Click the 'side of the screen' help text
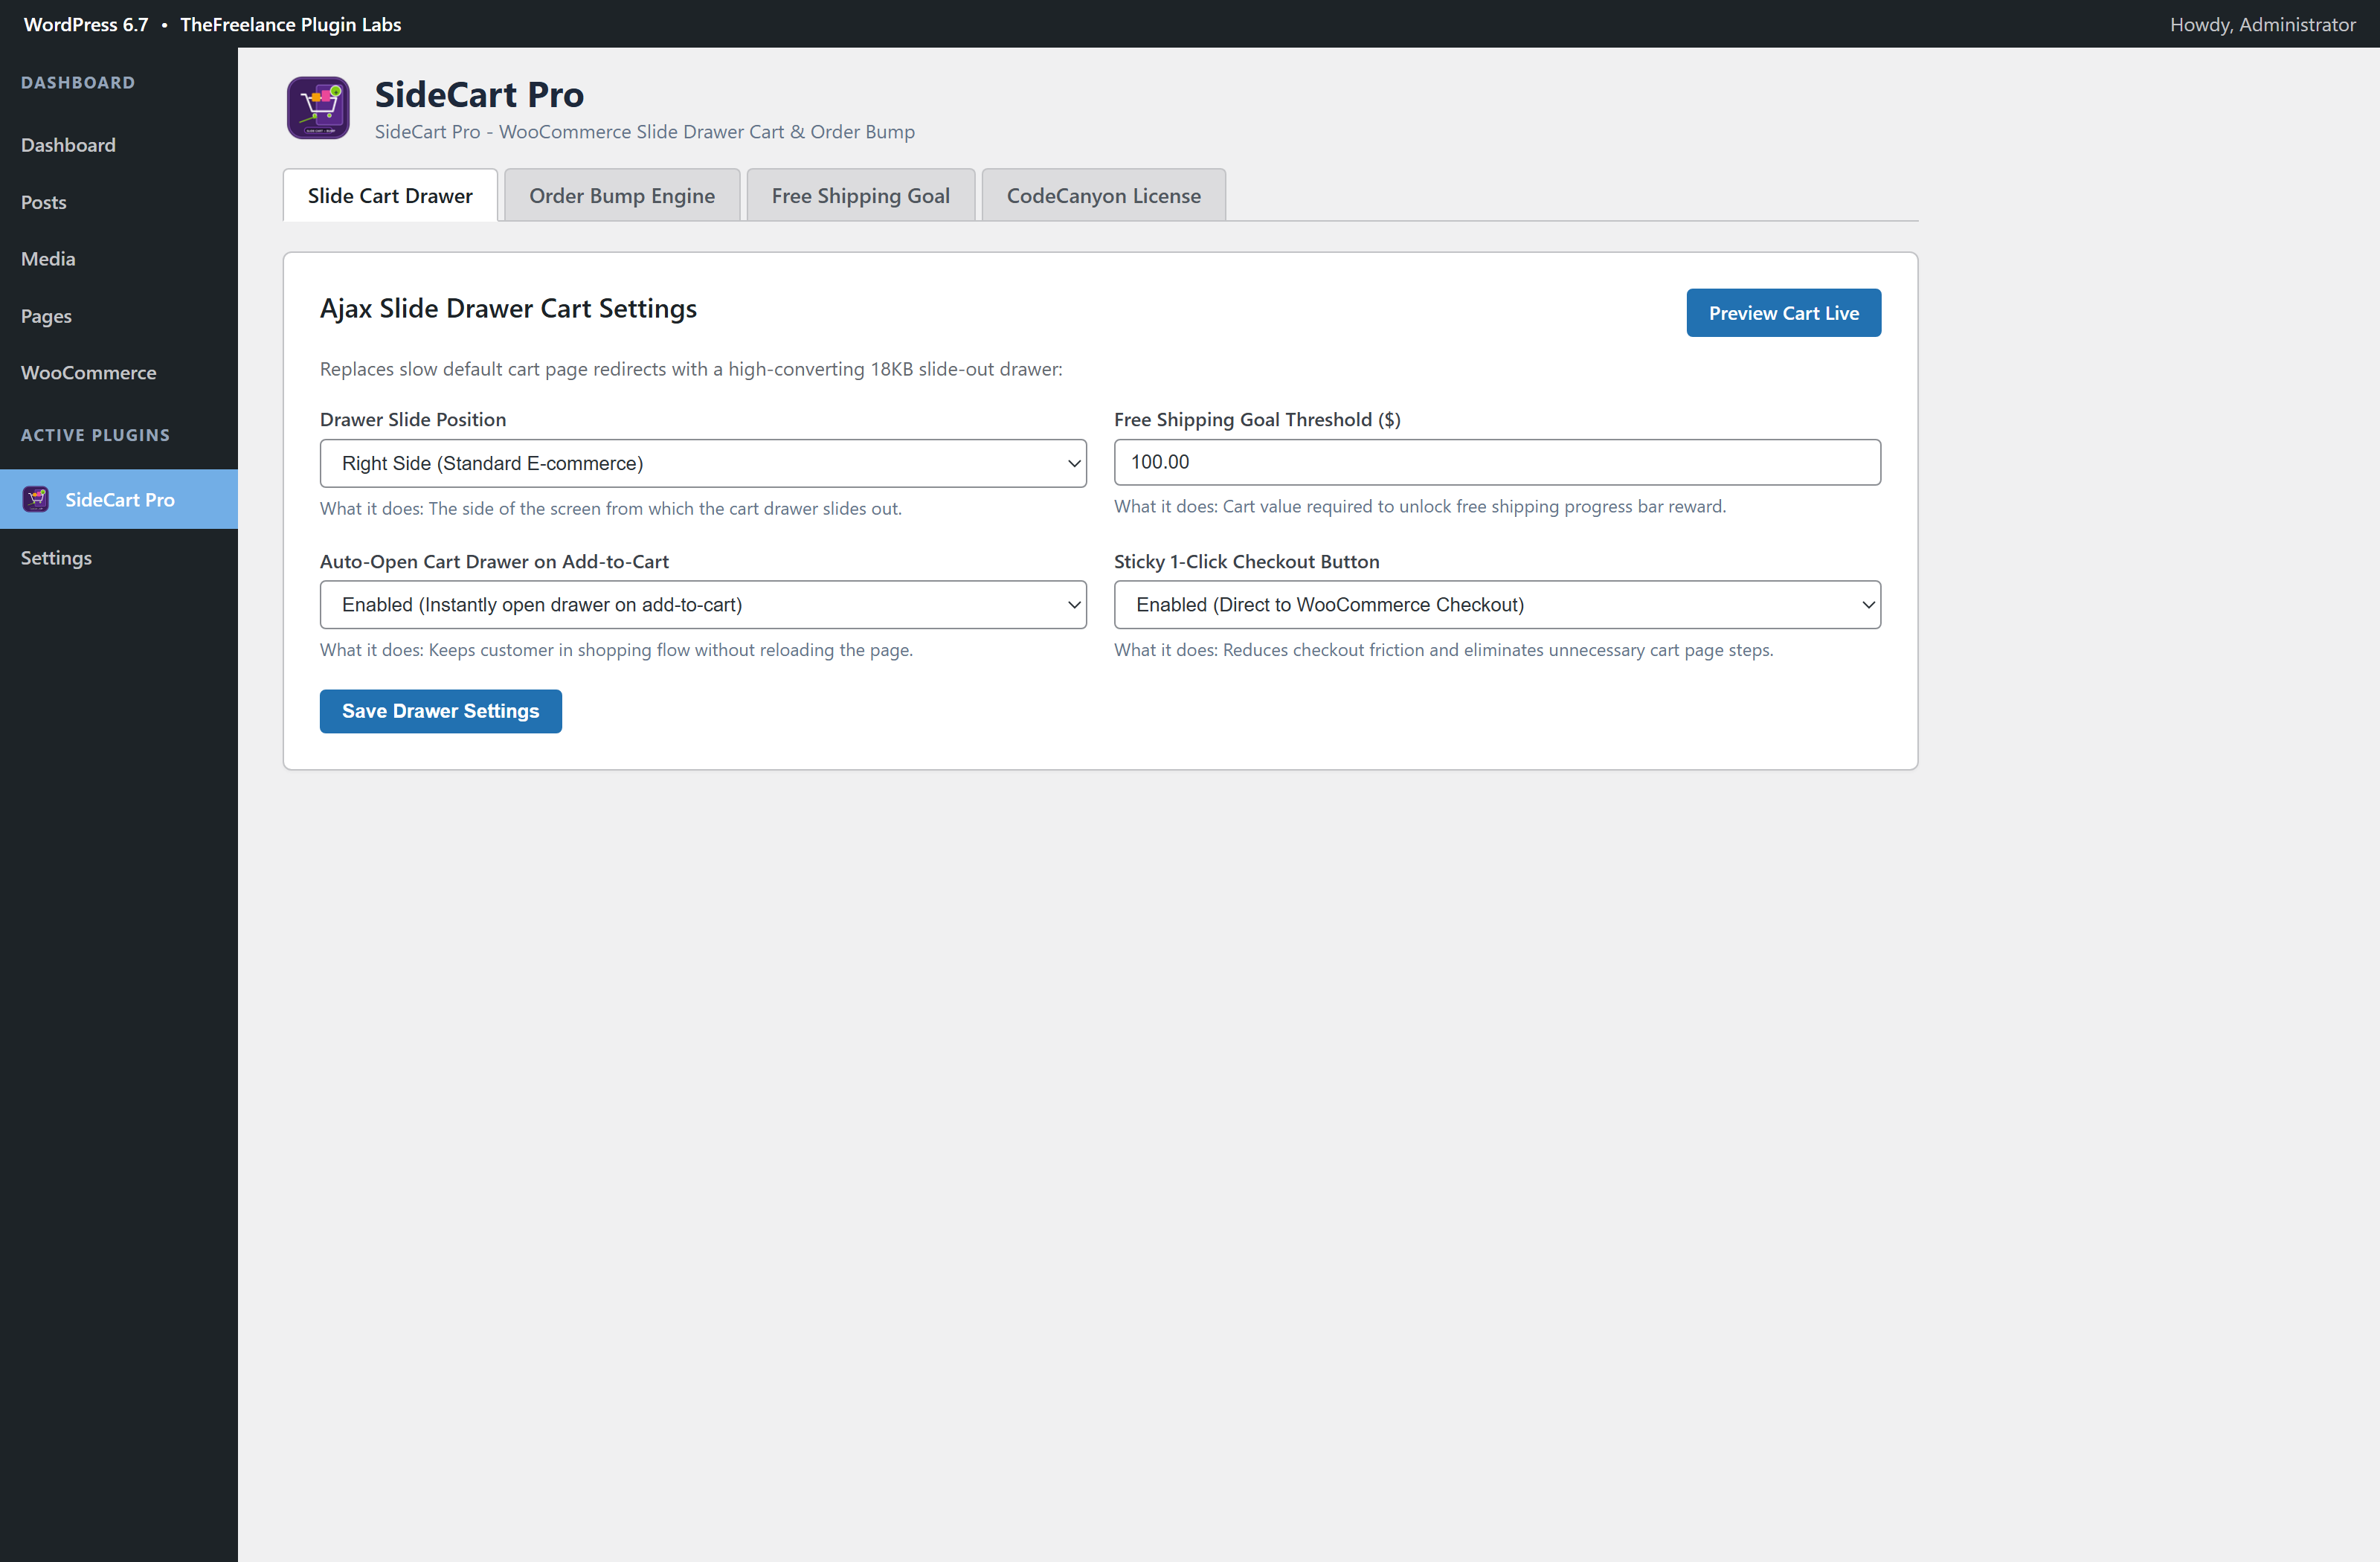 pyautogui.click(x=610, y=508)
